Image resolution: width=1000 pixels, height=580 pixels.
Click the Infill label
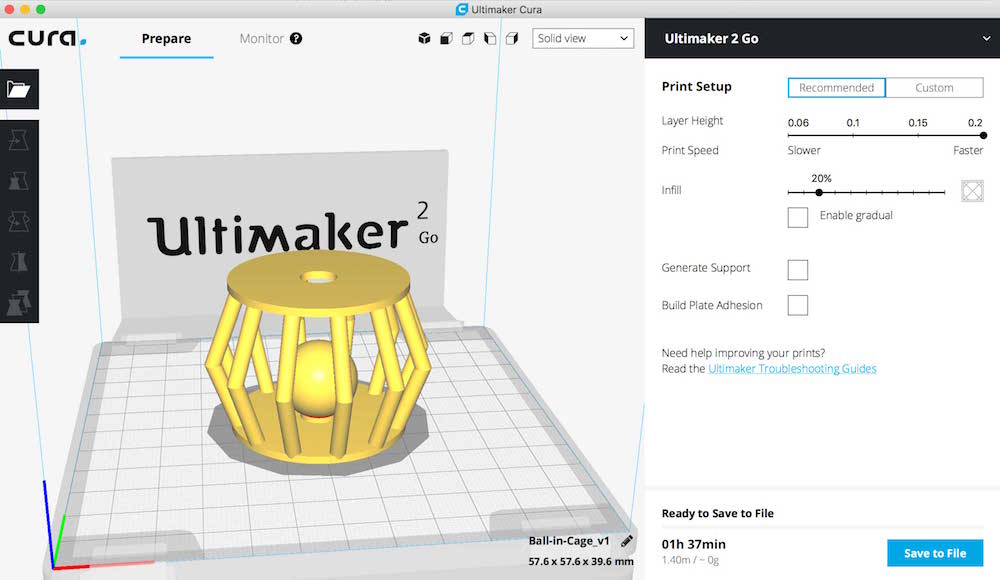click(671, 190)
